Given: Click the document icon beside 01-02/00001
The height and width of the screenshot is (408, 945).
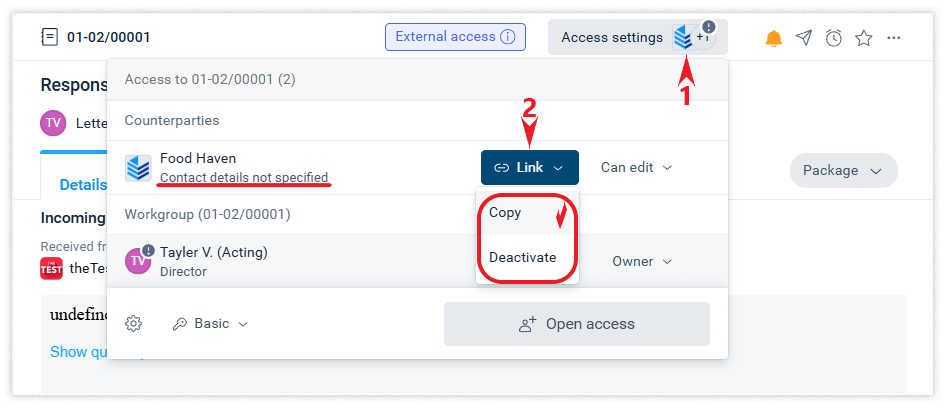Looking at the screenshot, I should click(x=50, y=38).
